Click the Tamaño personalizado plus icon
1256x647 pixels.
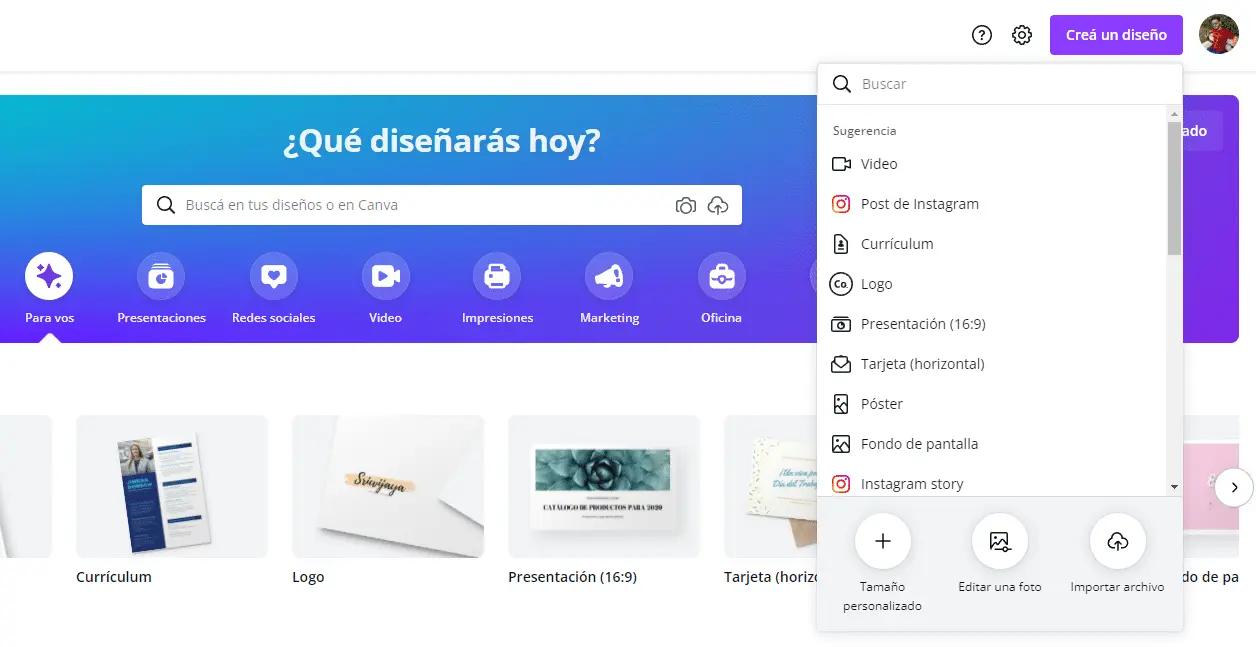tap(882, 541)
